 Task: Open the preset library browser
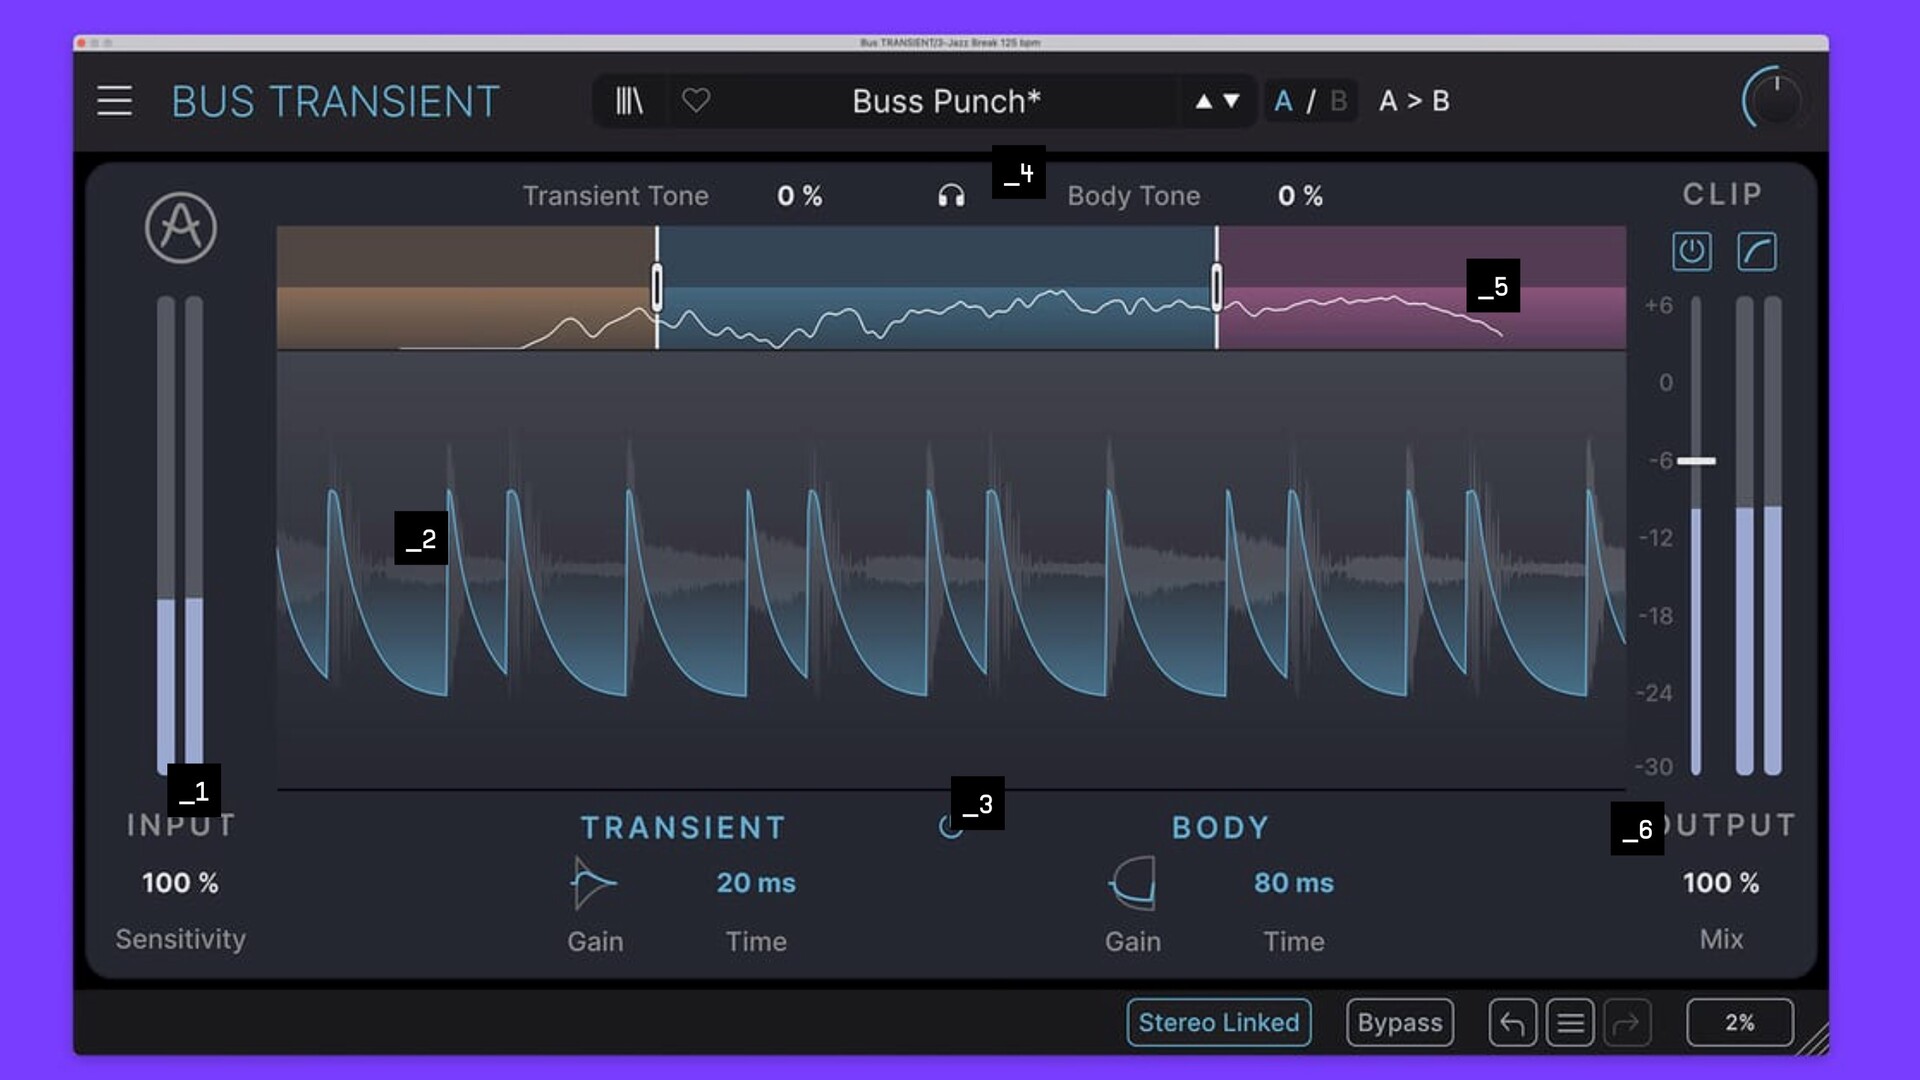click(x=629, y=101)
